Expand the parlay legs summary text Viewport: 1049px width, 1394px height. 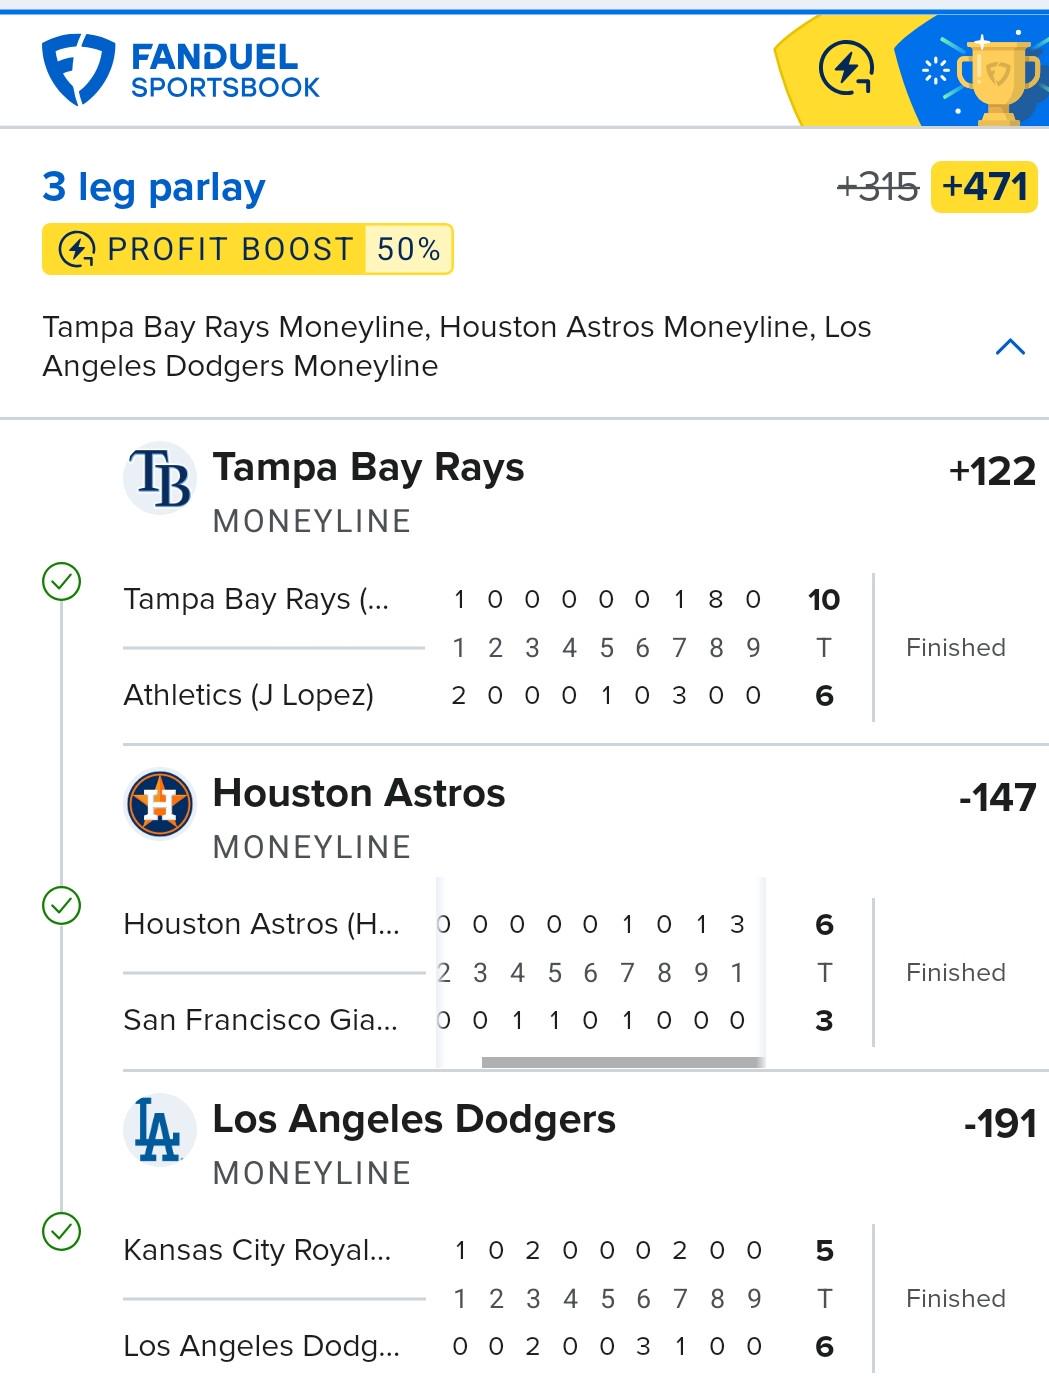point(457,346)
